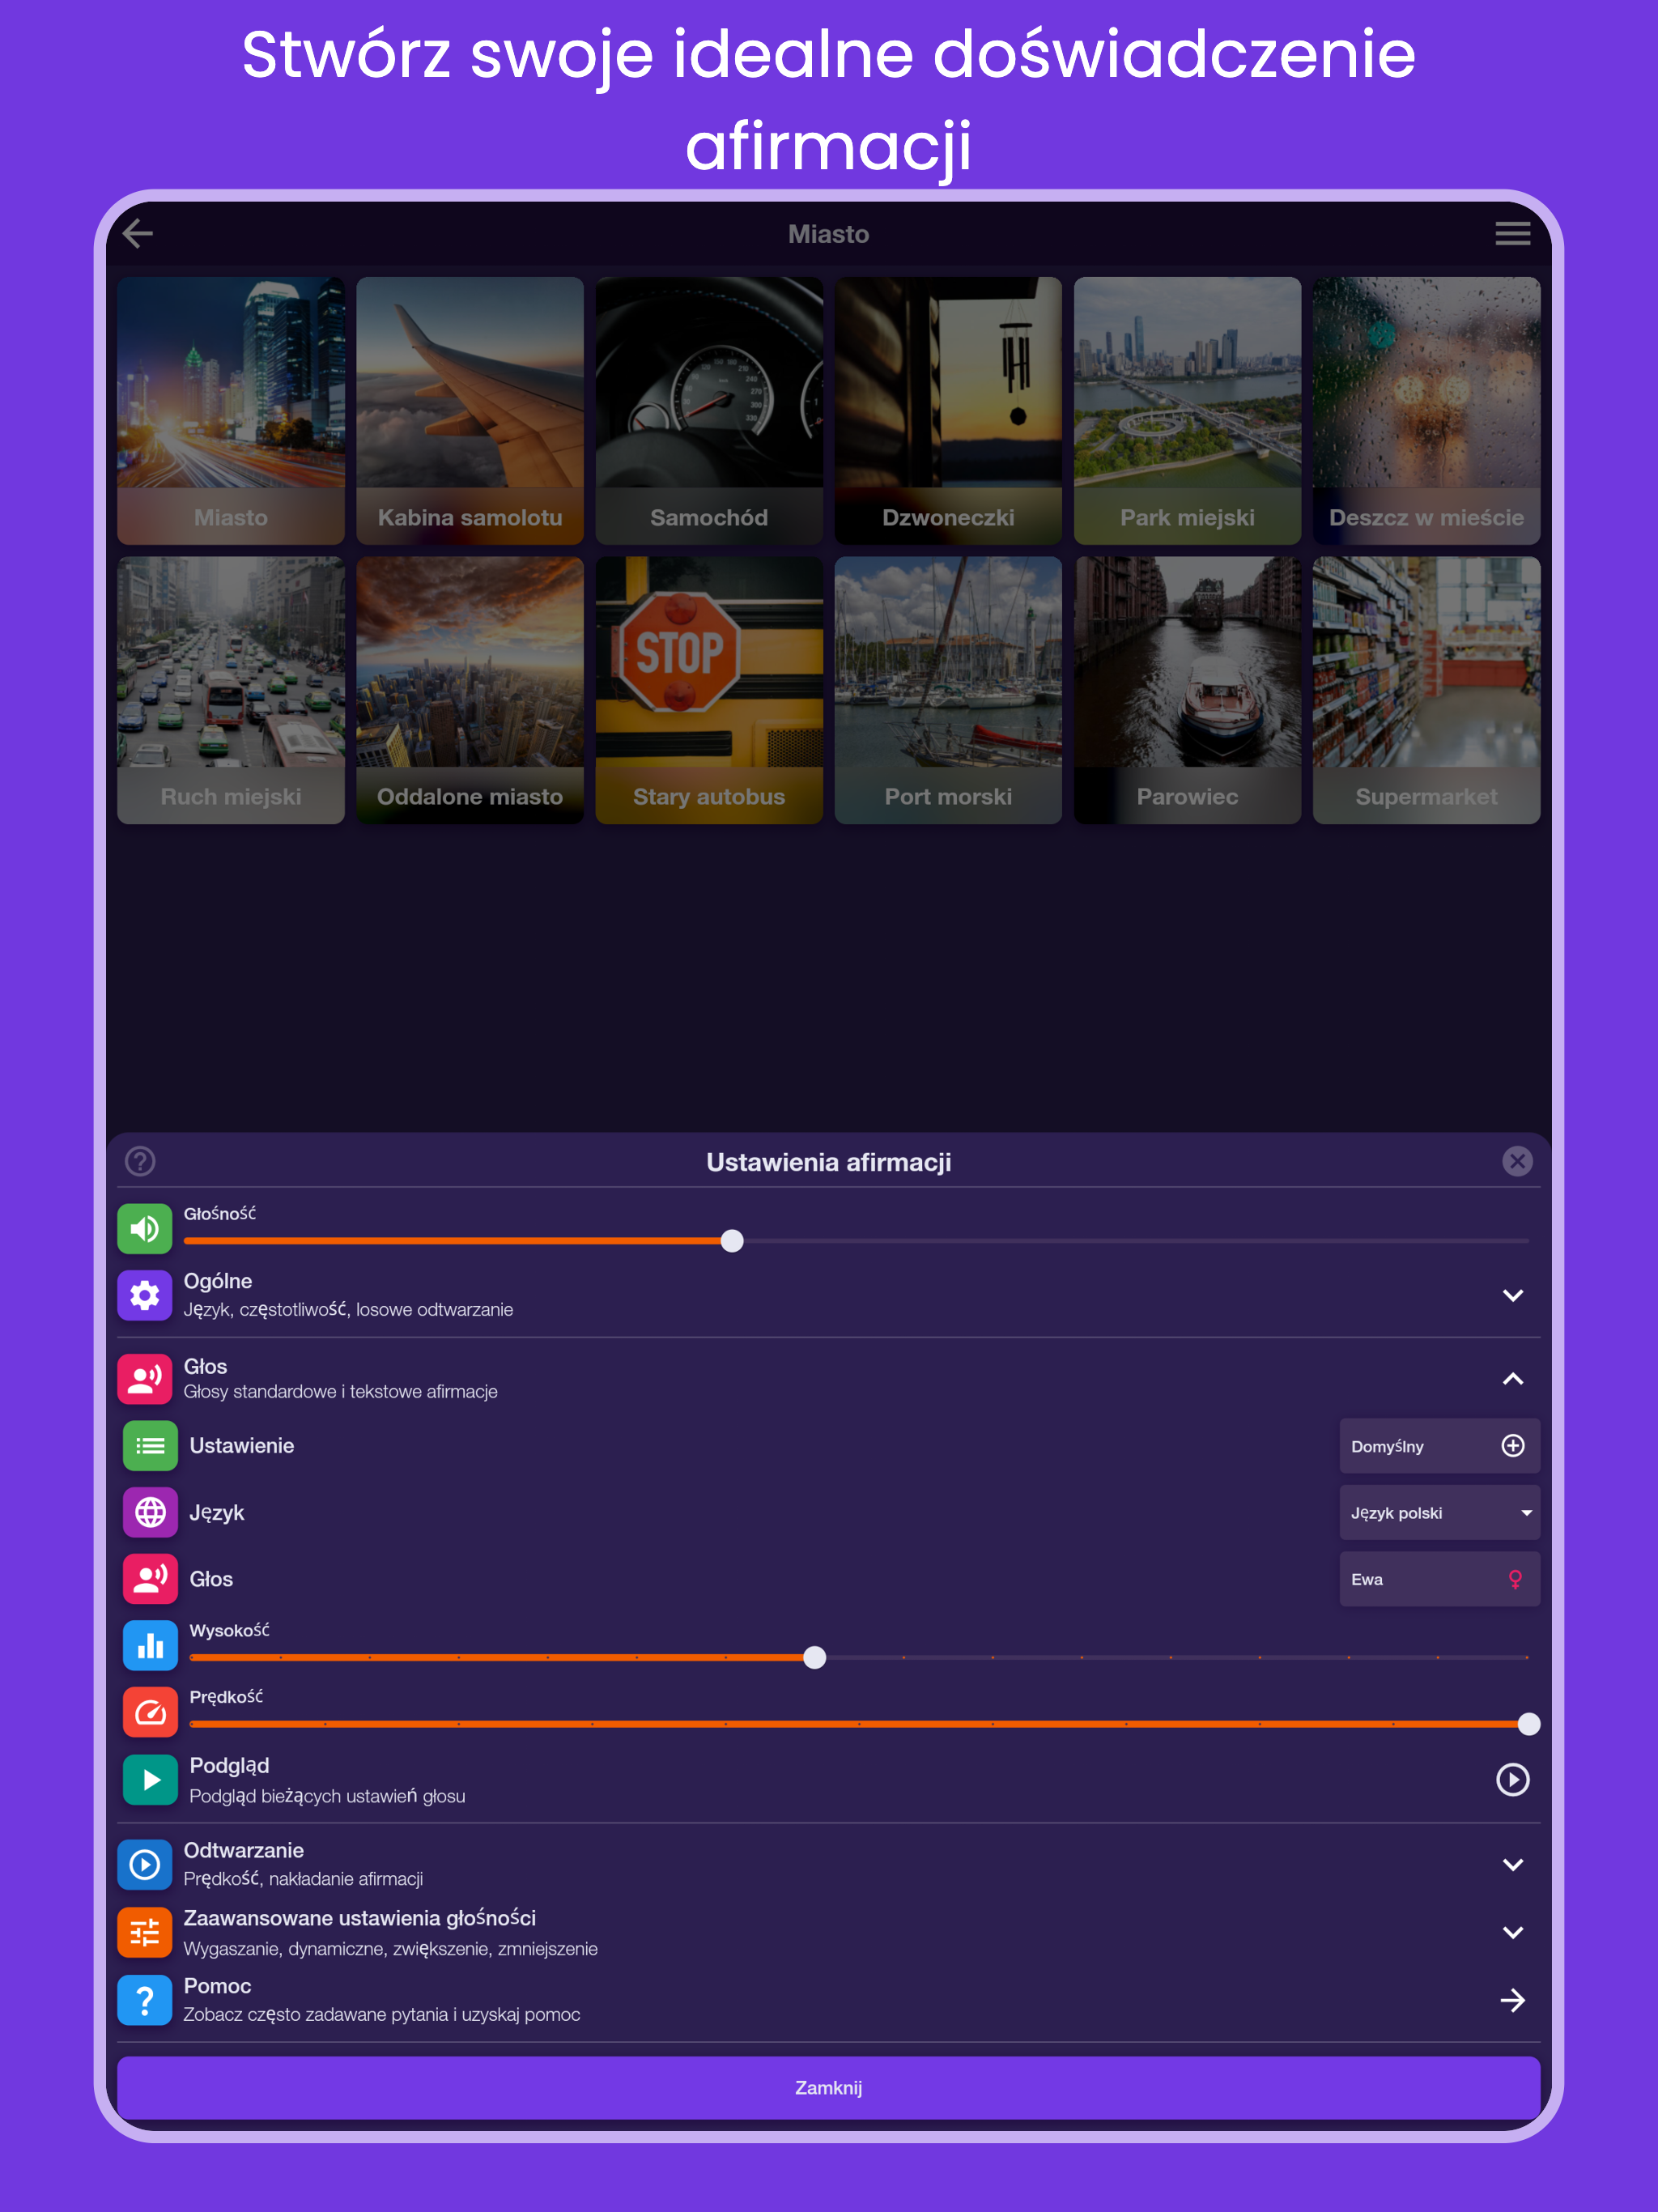Click the Ogólne gear icon
The image size is (1658, 2212).
click(x=145, y=1295)
